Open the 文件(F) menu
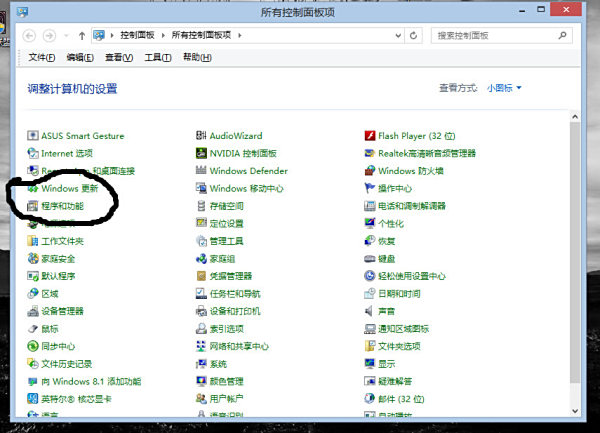600x433 pixels. [42, 57]
